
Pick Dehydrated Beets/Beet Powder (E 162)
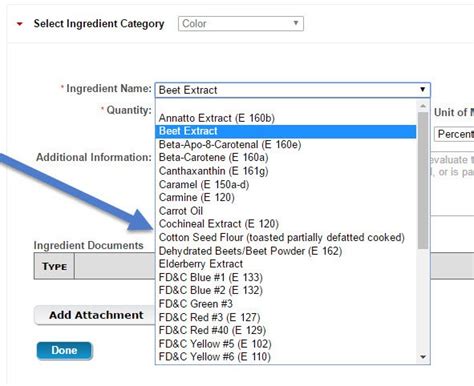pos(286,251)
